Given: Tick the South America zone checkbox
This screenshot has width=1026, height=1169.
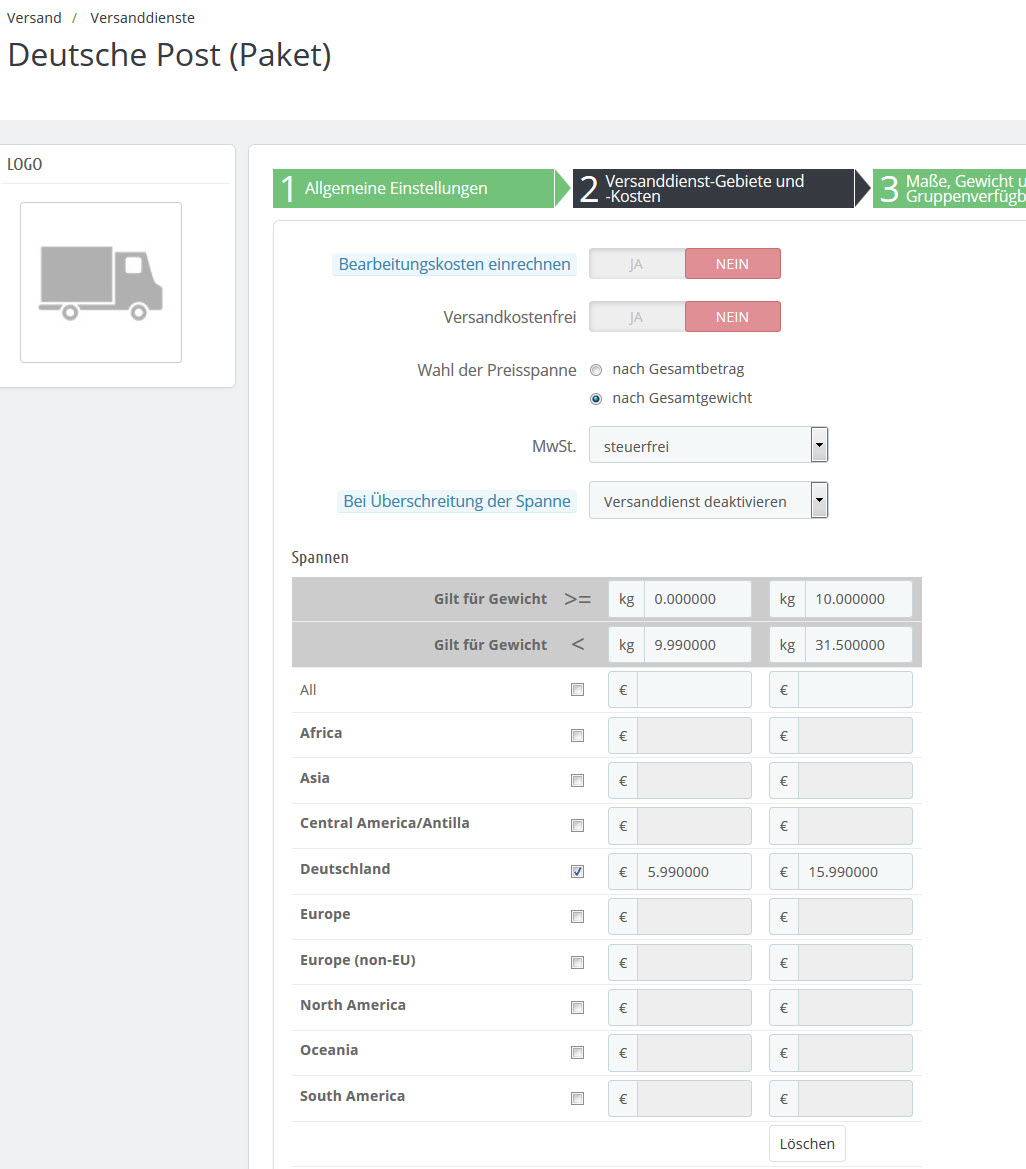Looking at the screenshot, I should point(577,1098).
